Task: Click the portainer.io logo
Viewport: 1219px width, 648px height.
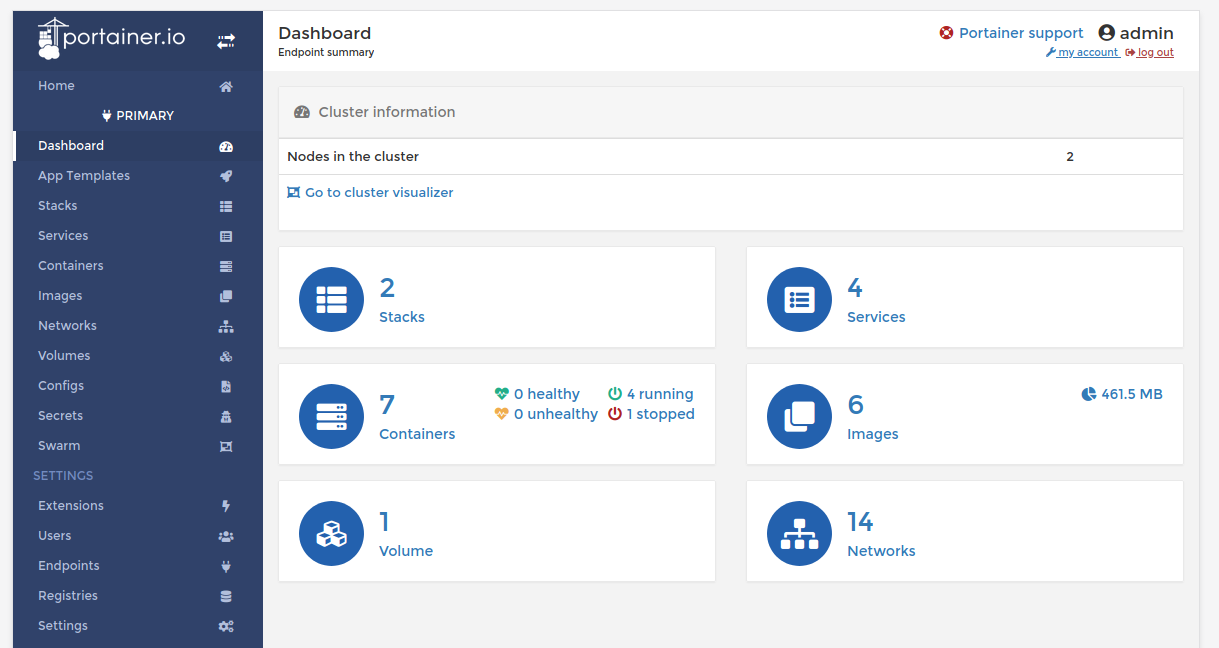Action: point(111,39)
